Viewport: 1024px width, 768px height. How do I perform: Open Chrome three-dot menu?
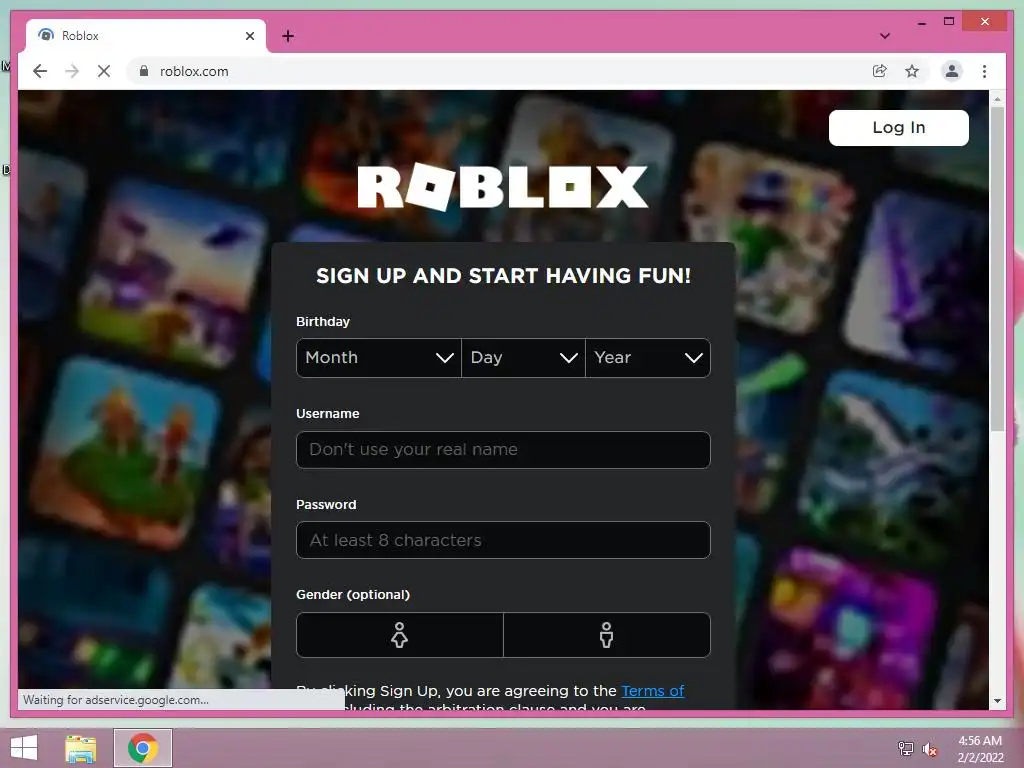point(984,71)
